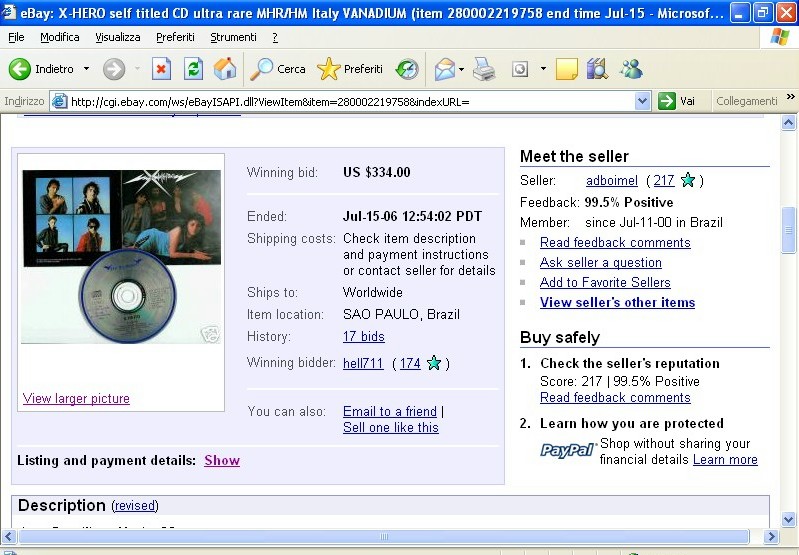The height and width of the screenshot is (555, 799).
Task: Click Show listing and payment details
Action: [x=222, y=460]
